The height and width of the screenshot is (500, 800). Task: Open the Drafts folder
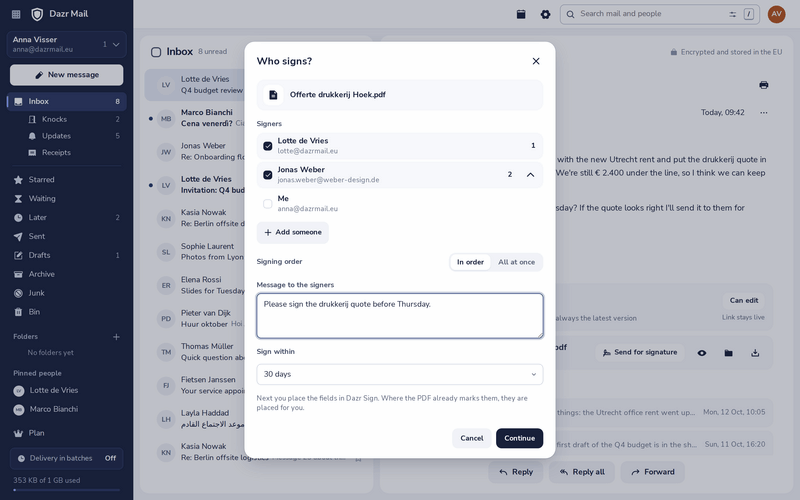(66, 255)
